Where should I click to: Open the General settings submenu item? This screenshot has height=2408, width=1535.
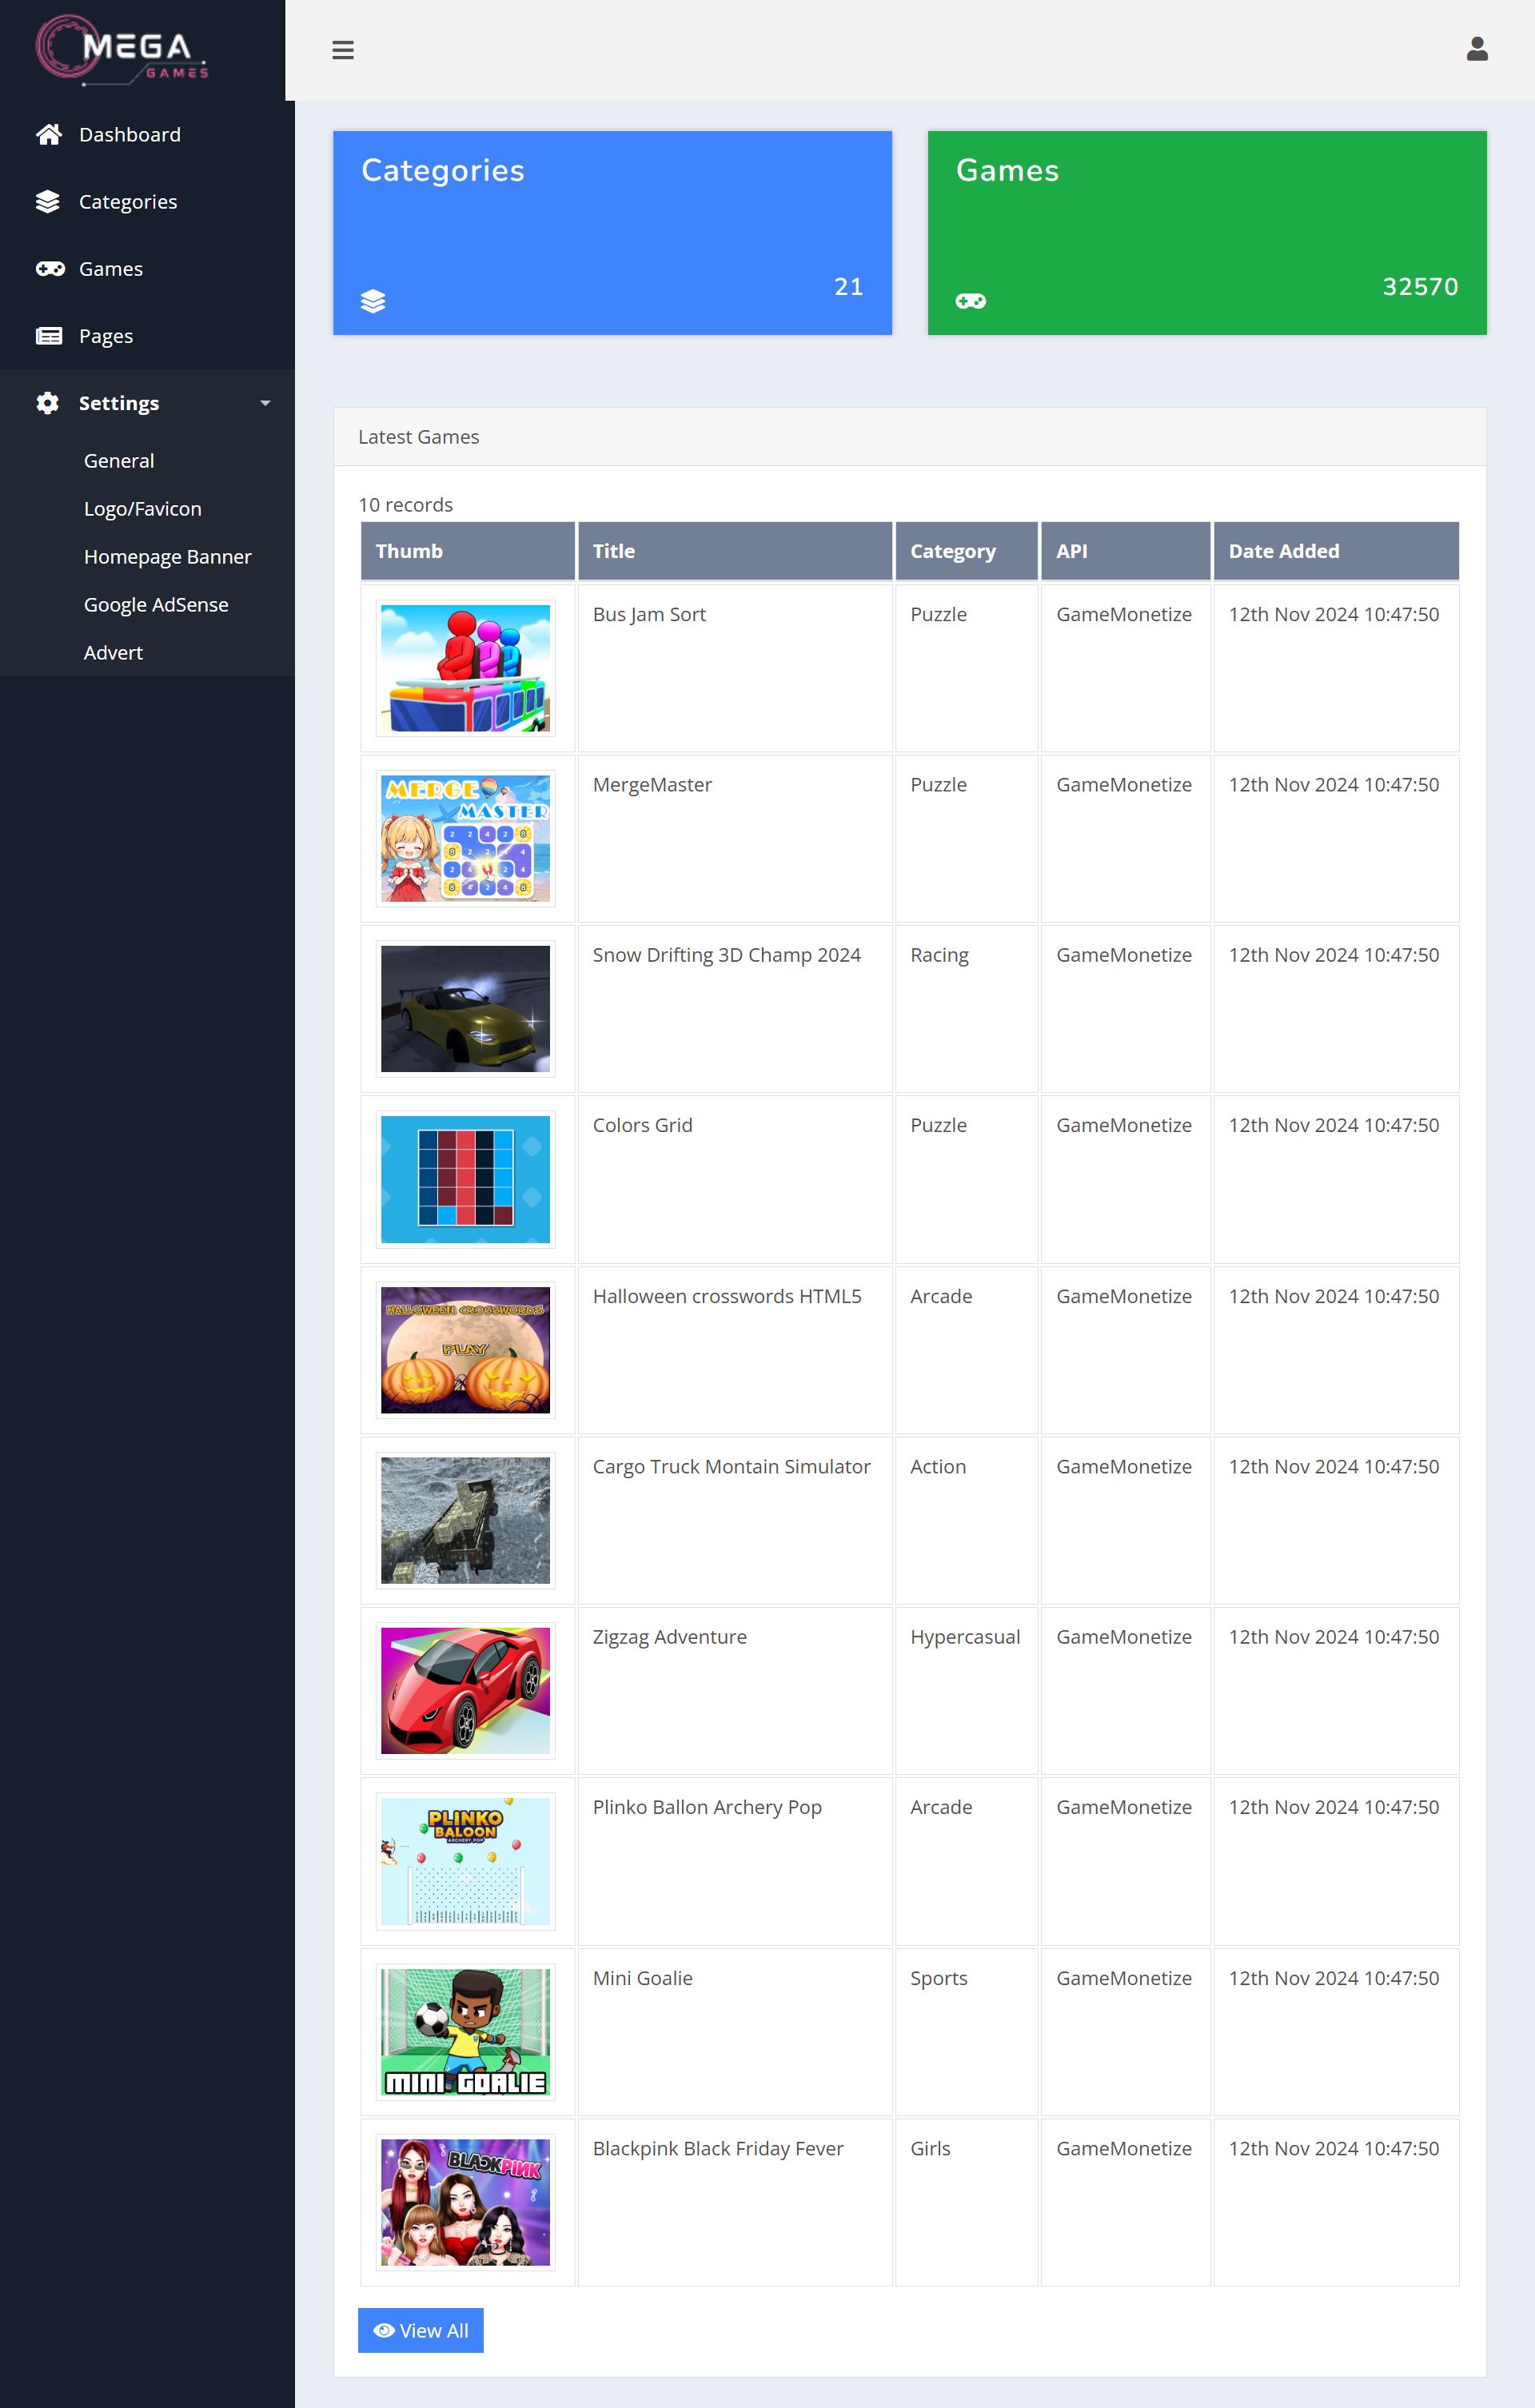119,461
